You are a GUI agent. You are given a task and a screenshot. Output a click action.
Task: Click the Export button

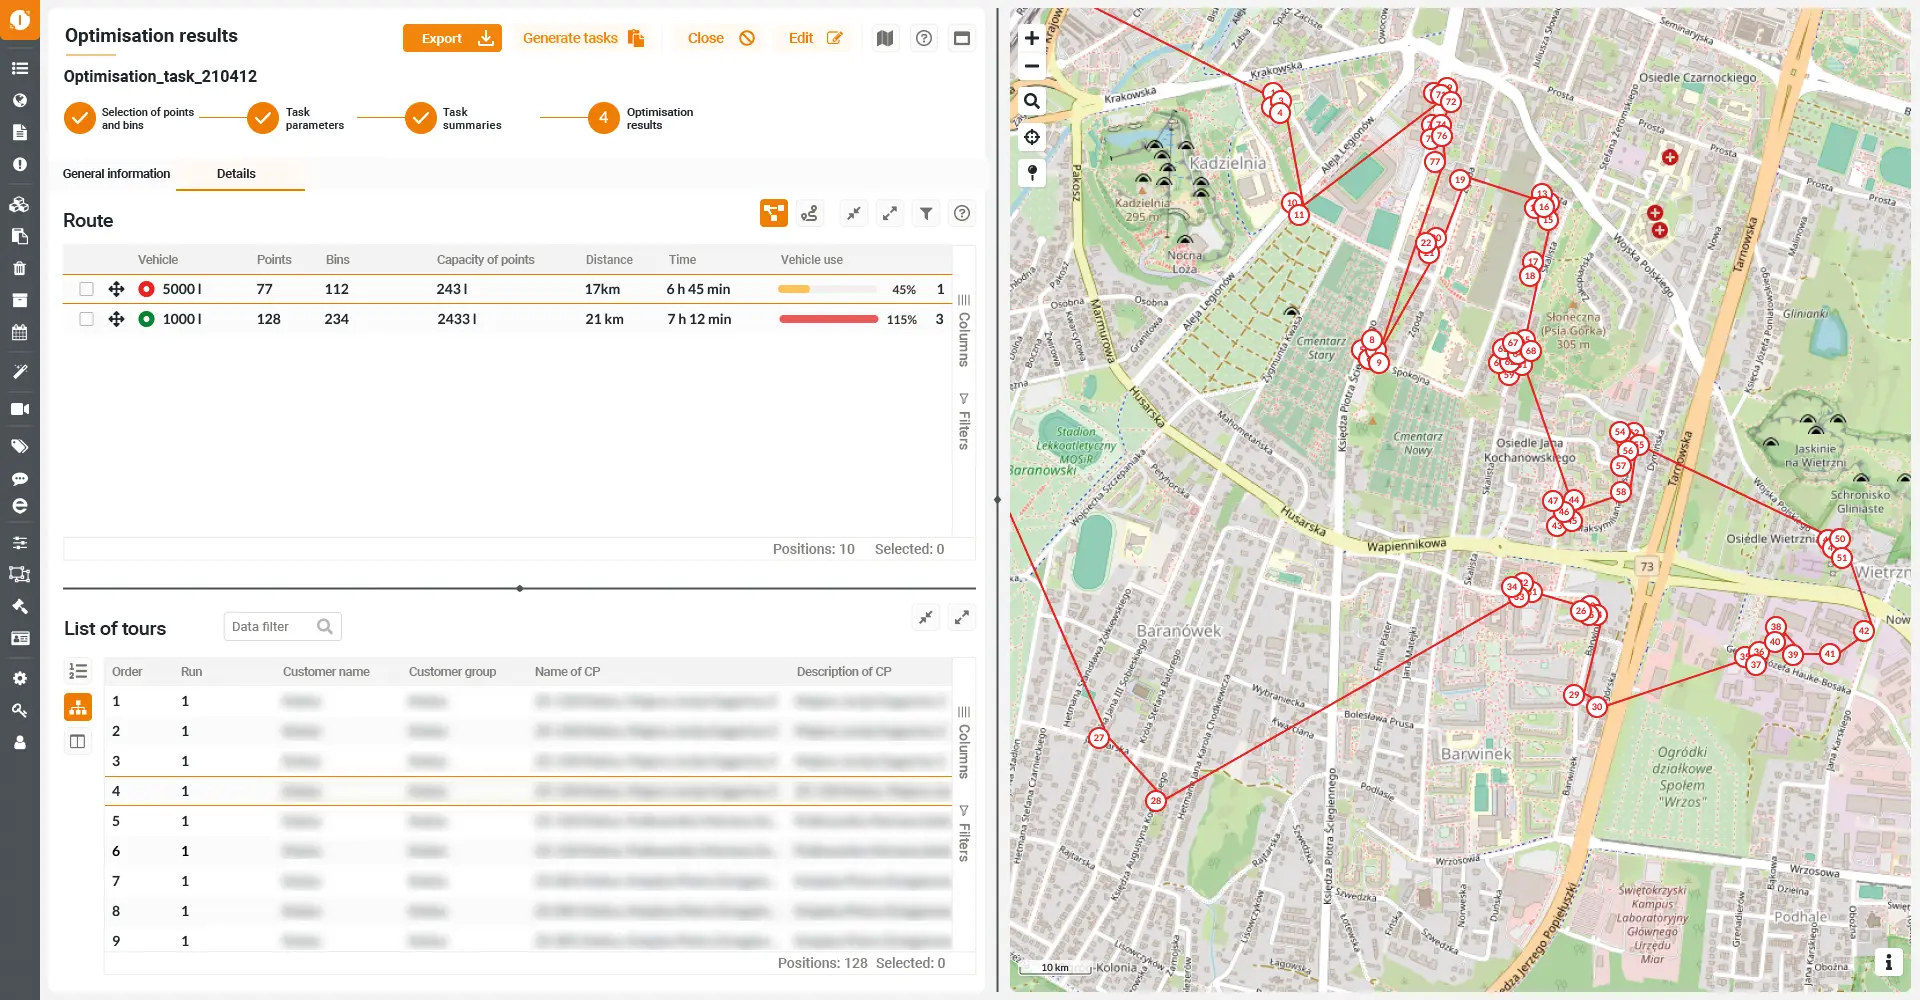452,38
